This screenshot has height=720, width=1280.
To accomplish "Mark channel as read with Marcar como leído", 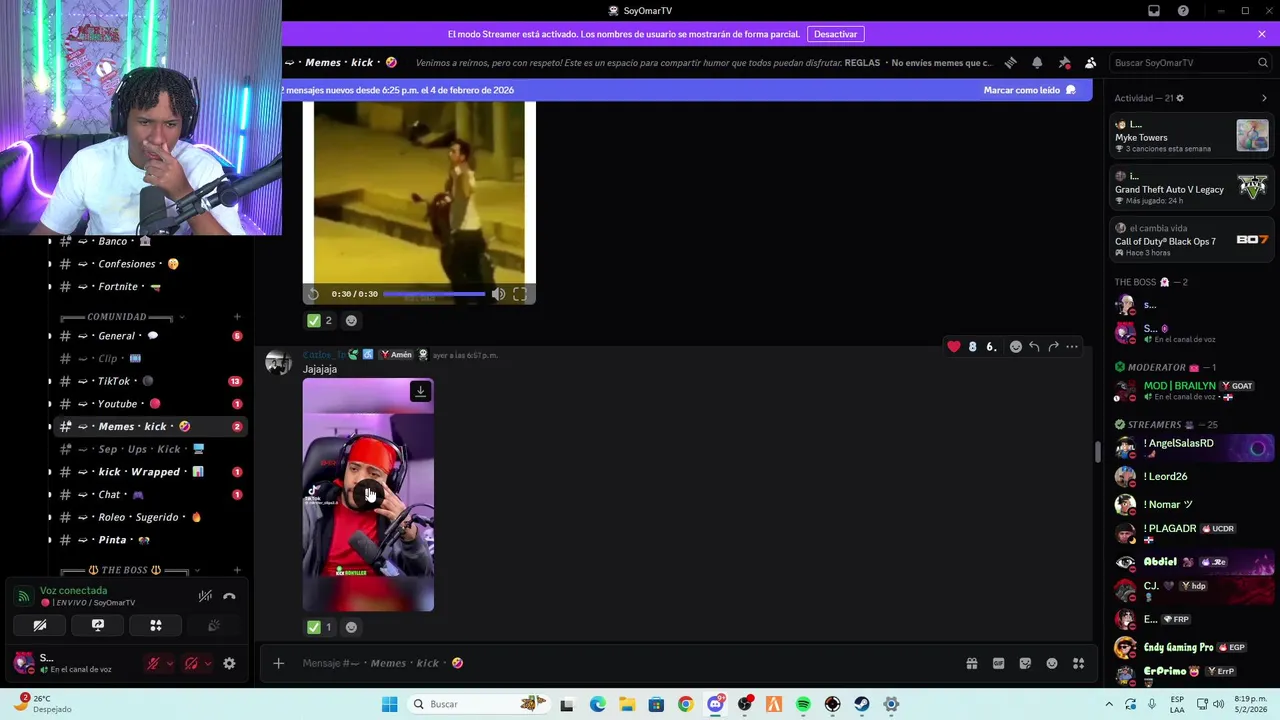I will coord(1029,90).
